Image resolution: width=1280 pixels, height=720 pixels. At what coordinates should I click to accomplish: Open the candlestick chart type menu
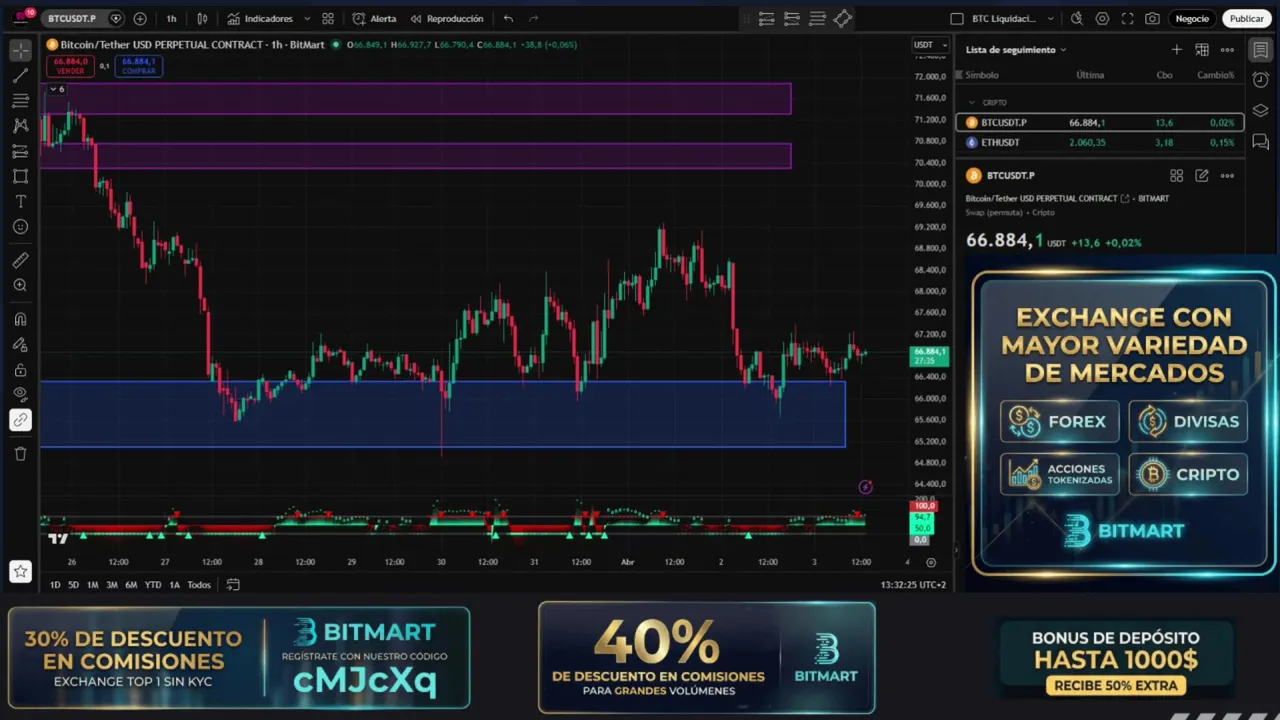click(x=202, y=18)
